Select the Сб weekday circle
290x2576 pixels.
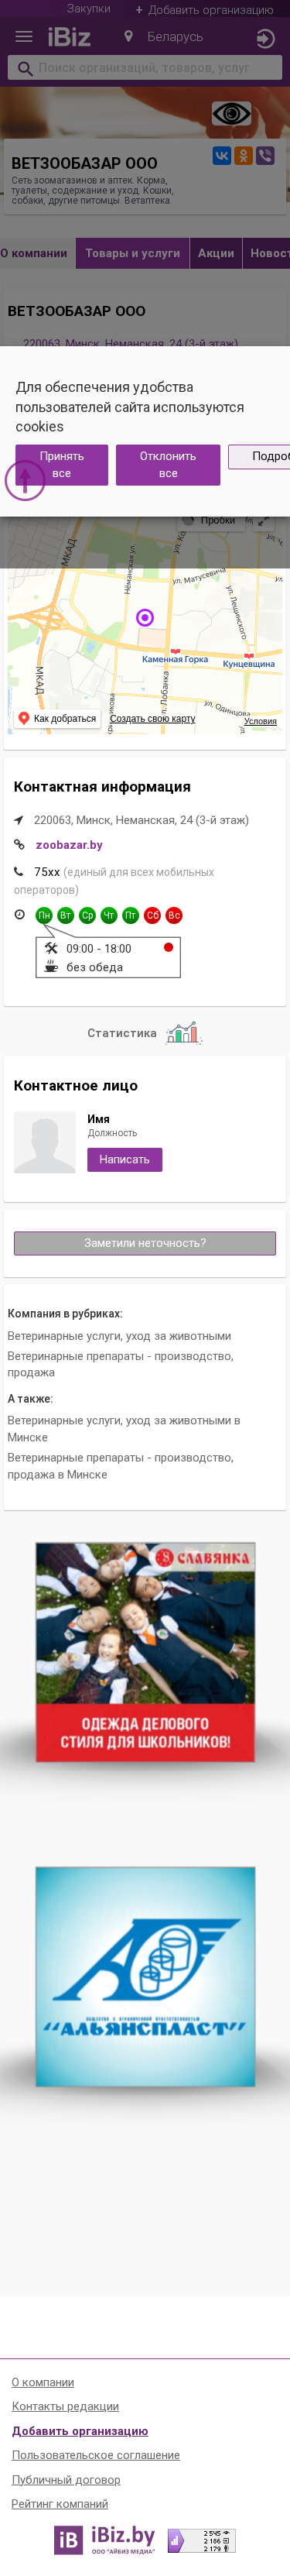pos(152,915)
